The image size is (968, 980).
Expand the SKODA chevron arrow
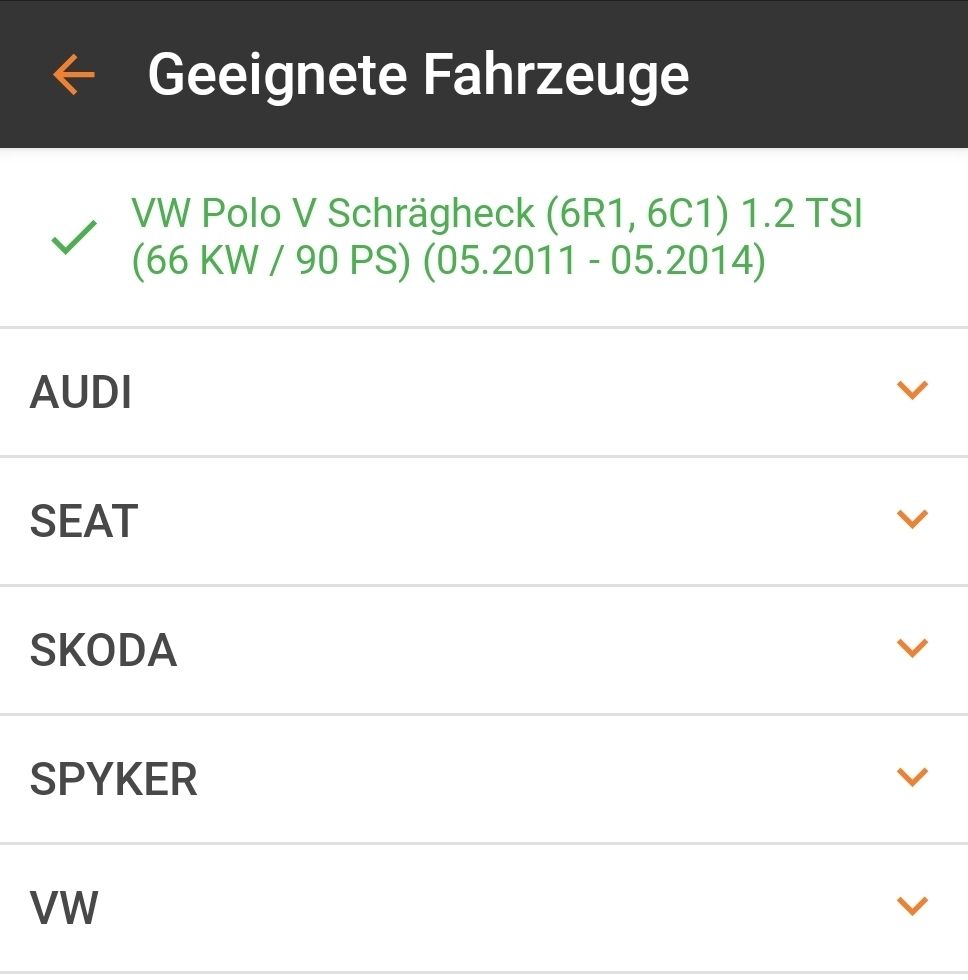point(912,648)
